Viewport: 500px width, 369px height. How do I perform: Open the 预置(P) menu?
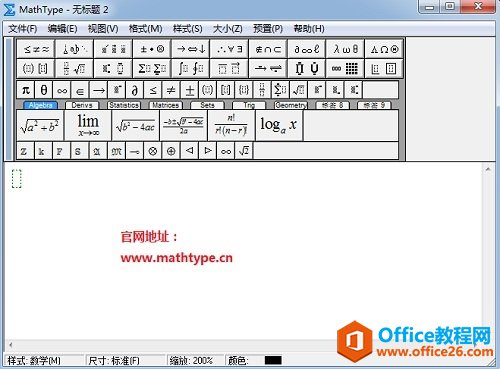(x=268, y=29)
